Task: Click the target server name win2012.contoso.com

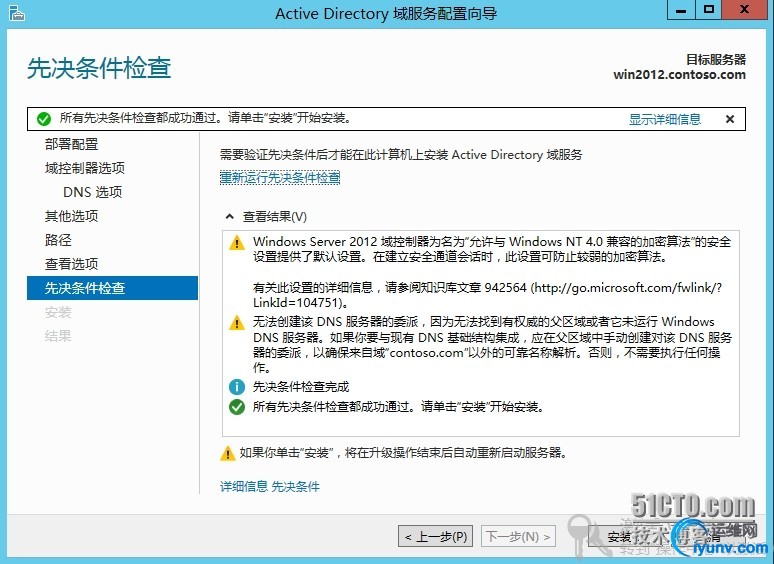Action: (x=679, y=75)
